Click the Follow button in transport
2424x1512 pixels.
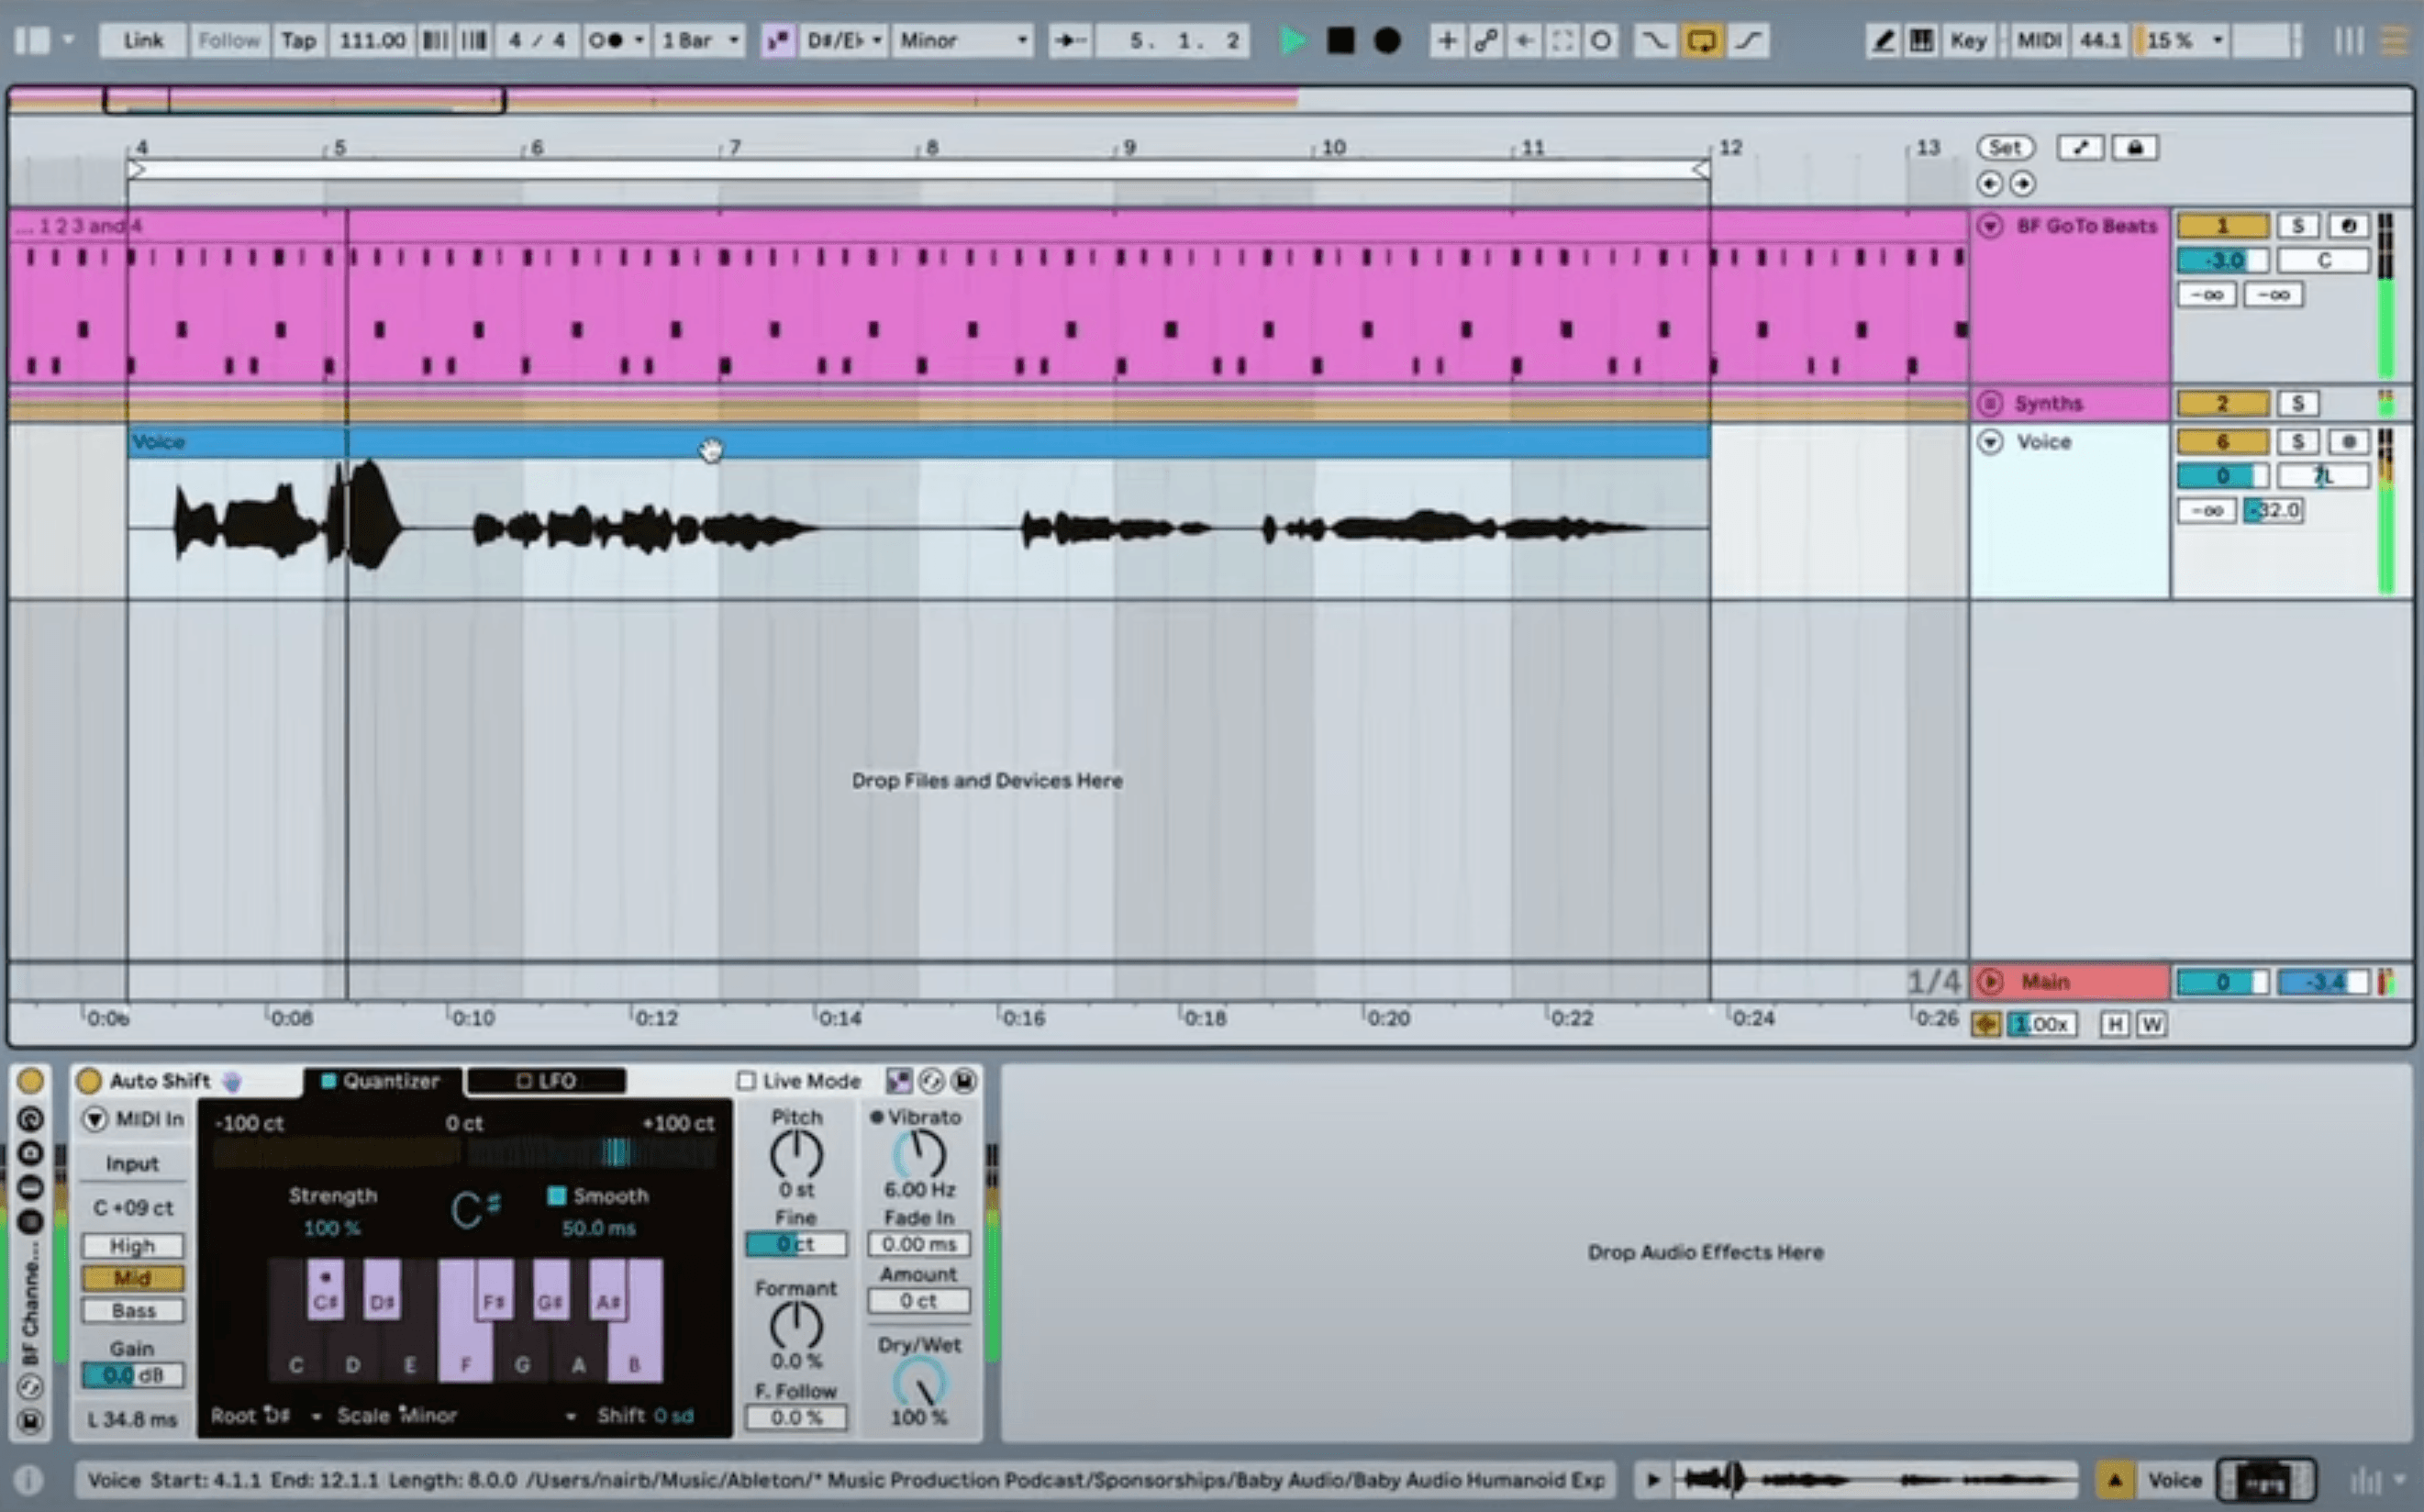coord(227,39)
